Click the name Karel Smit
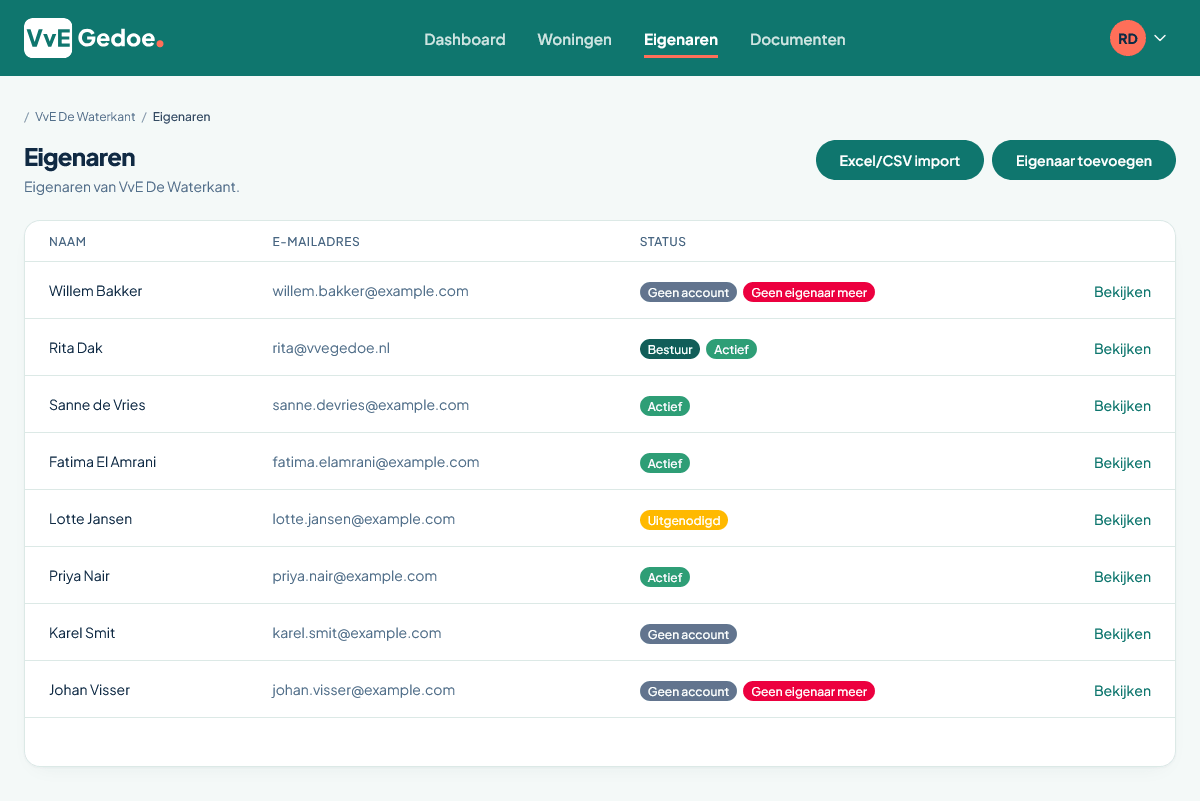Image resolution: width=1200 pixels, height=801 pixels. click(82, 633)
